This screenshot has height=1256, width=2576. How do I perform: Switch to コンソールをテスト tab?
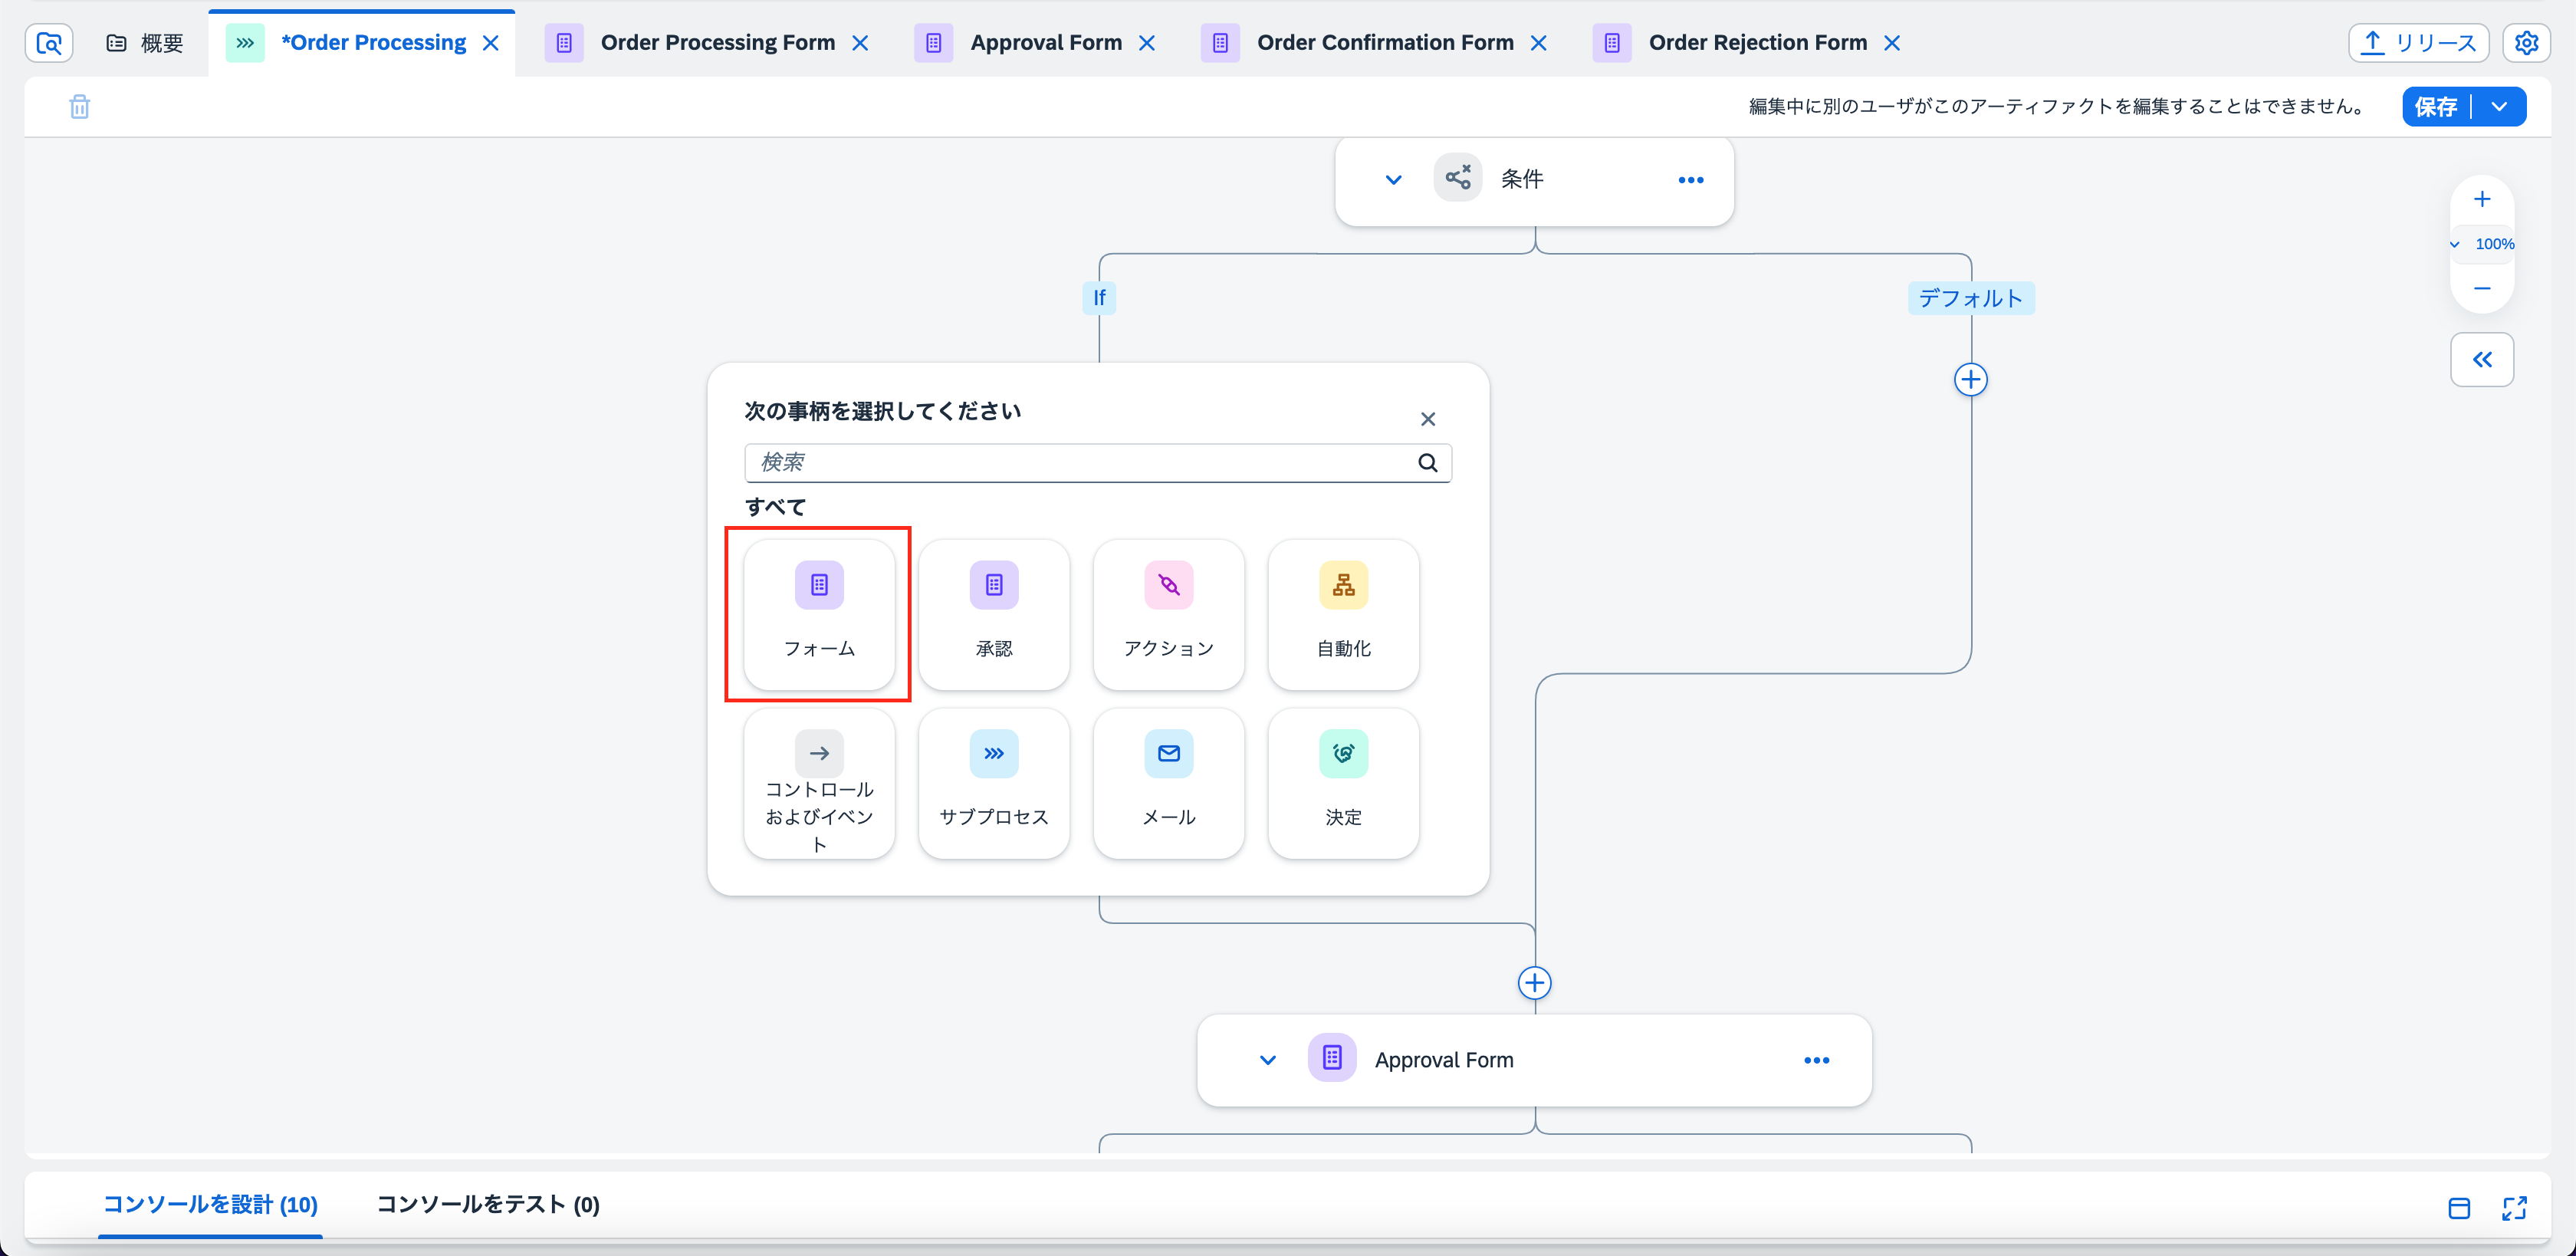487,1204
